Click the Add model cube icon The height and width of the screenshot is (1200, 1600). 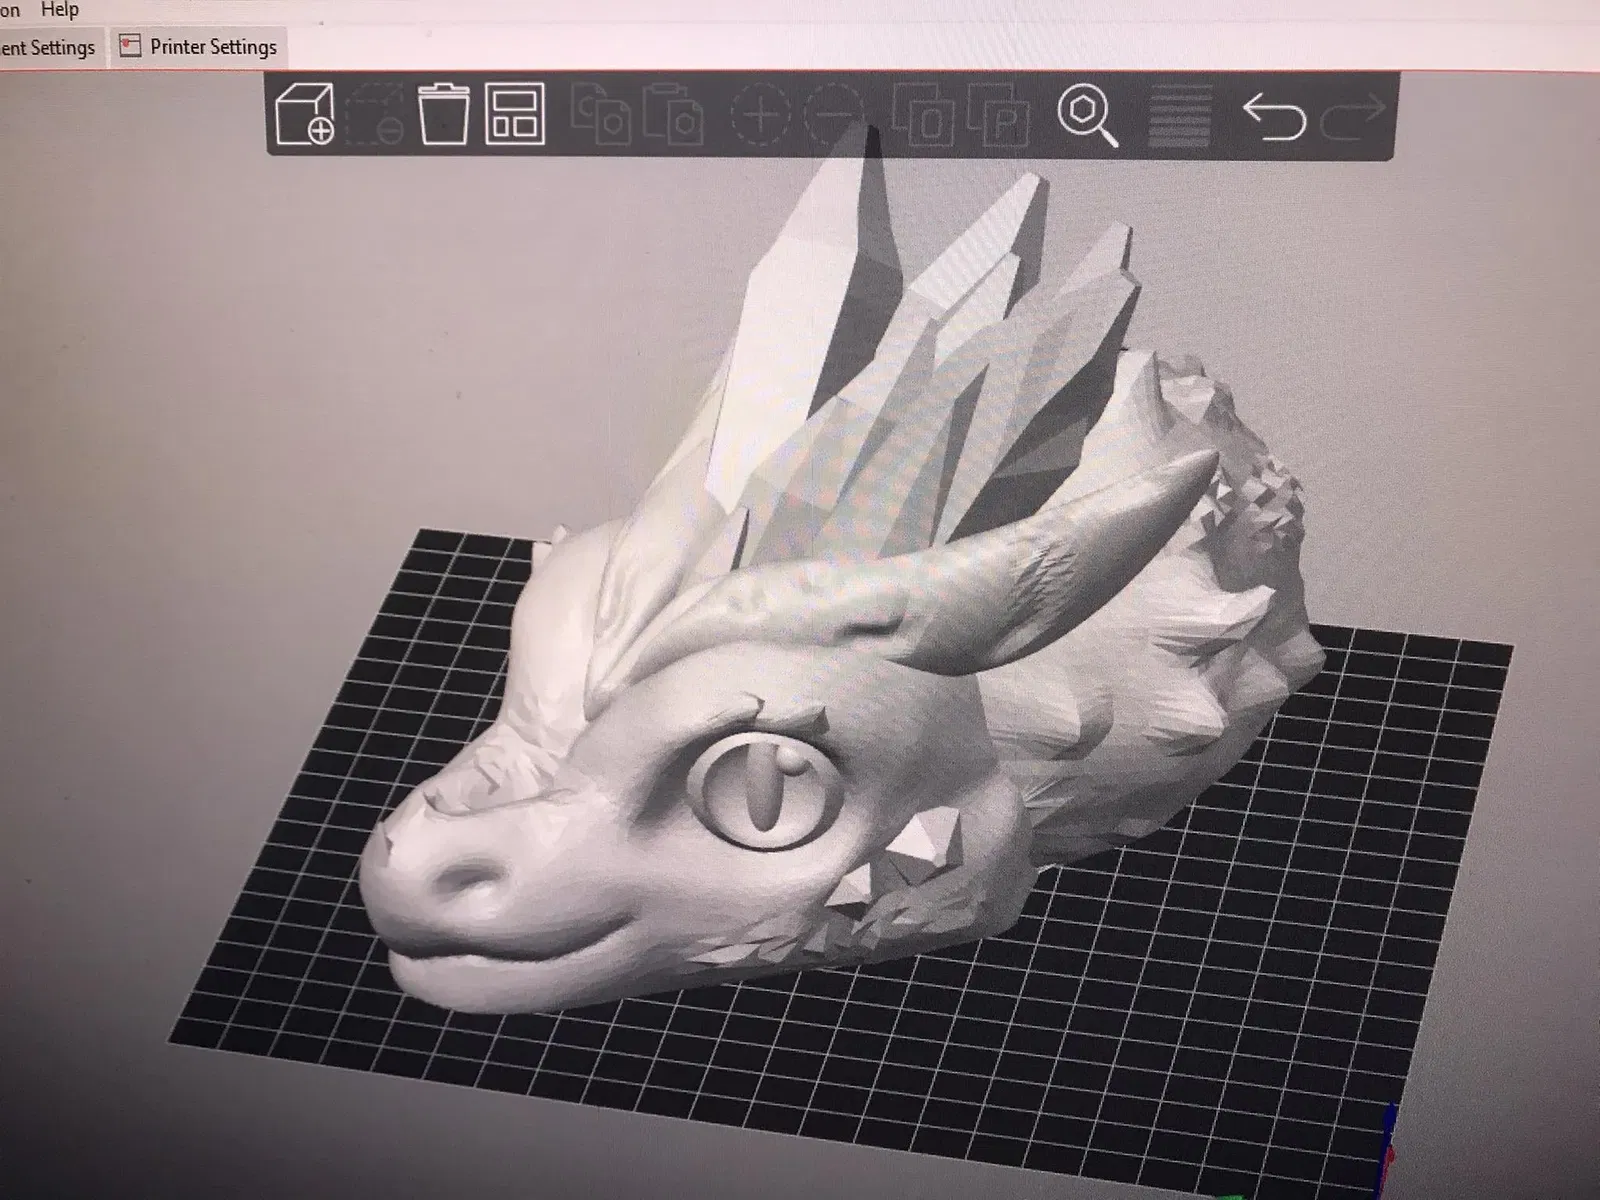coord(304,114)
